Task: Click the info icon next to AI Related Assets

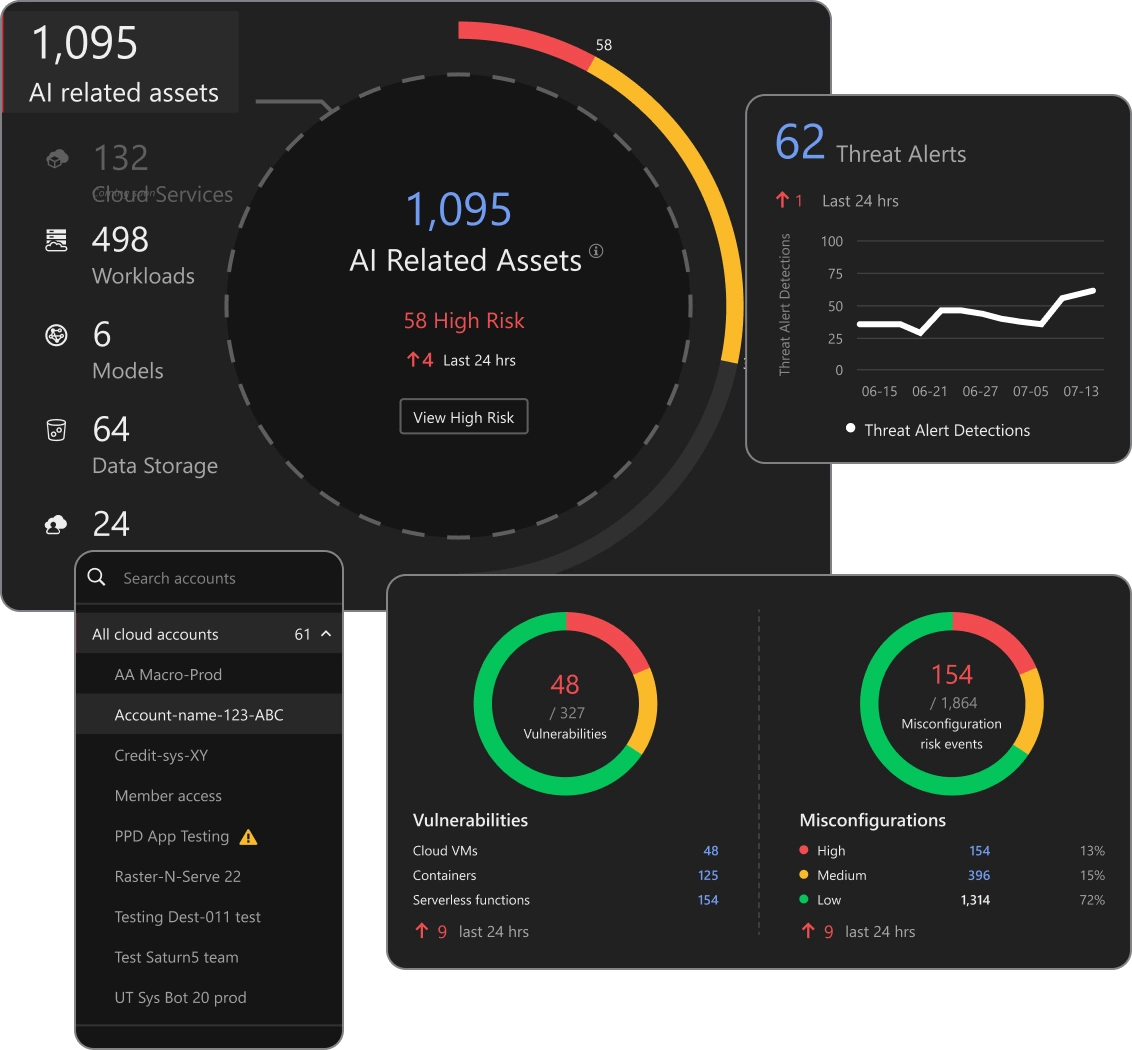Action: (x=596, y=251)
